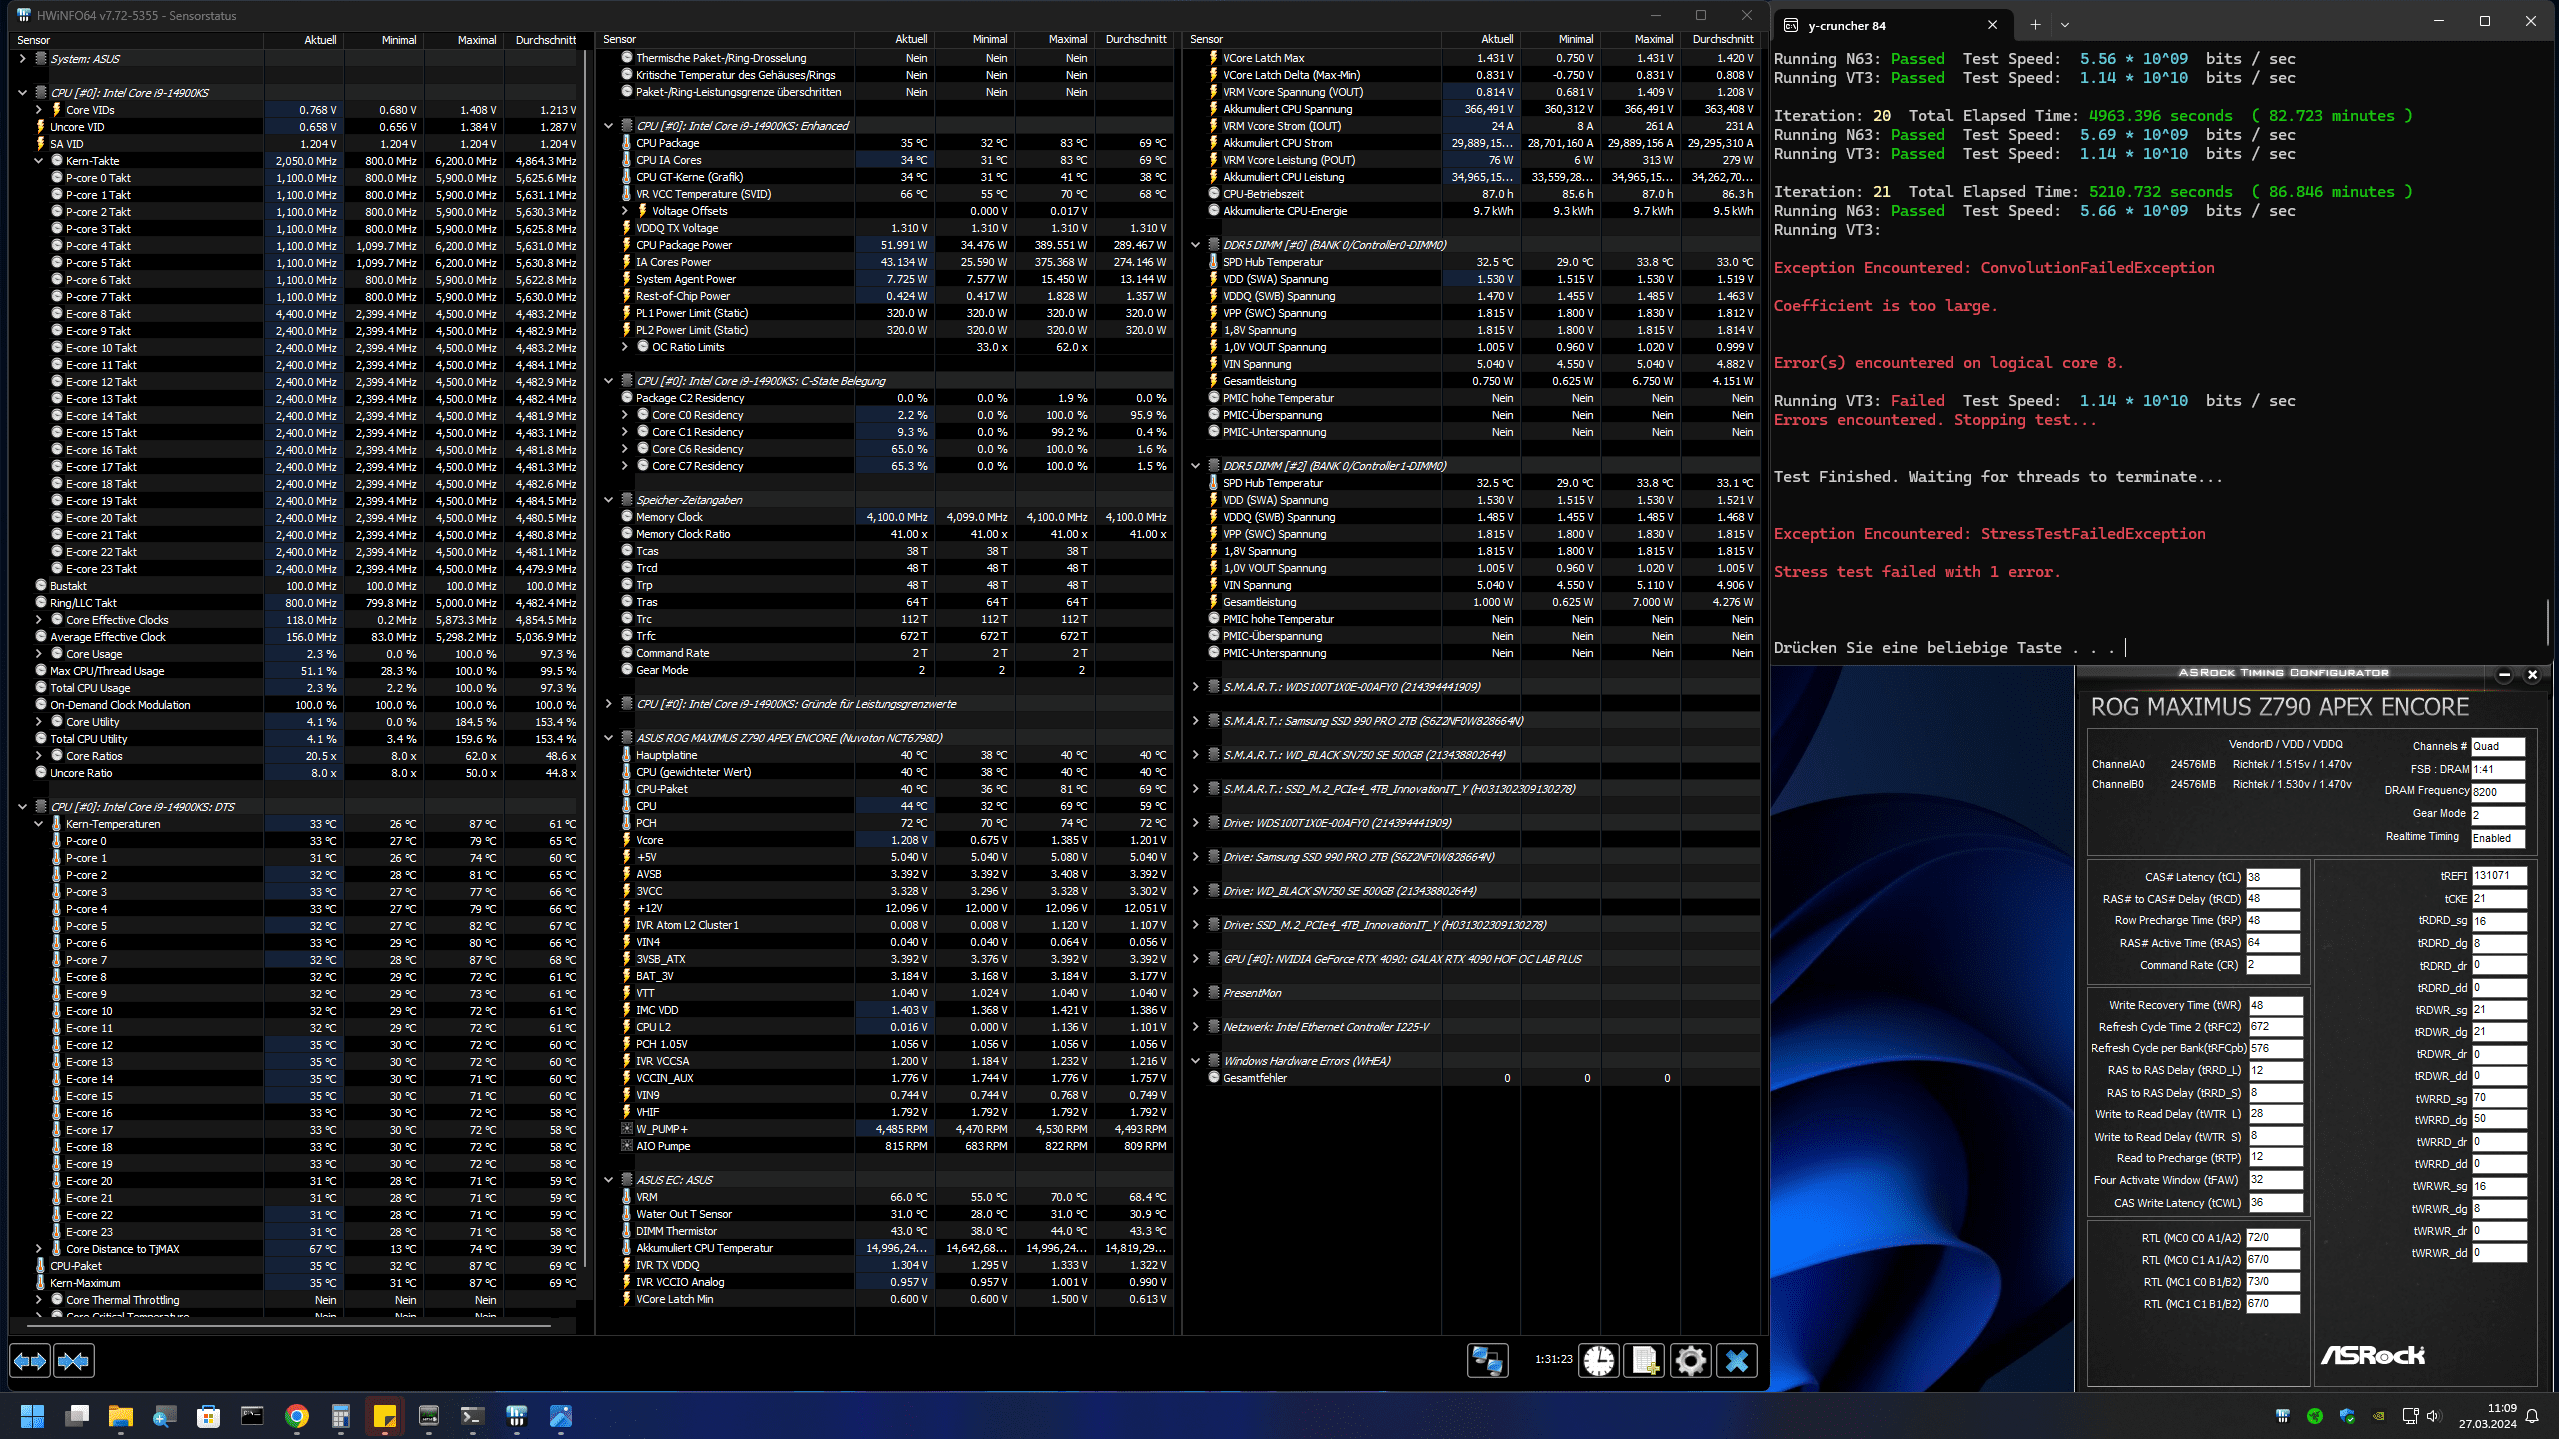
Task: Close sensors with the blue X icon
Action: 1737,1361
